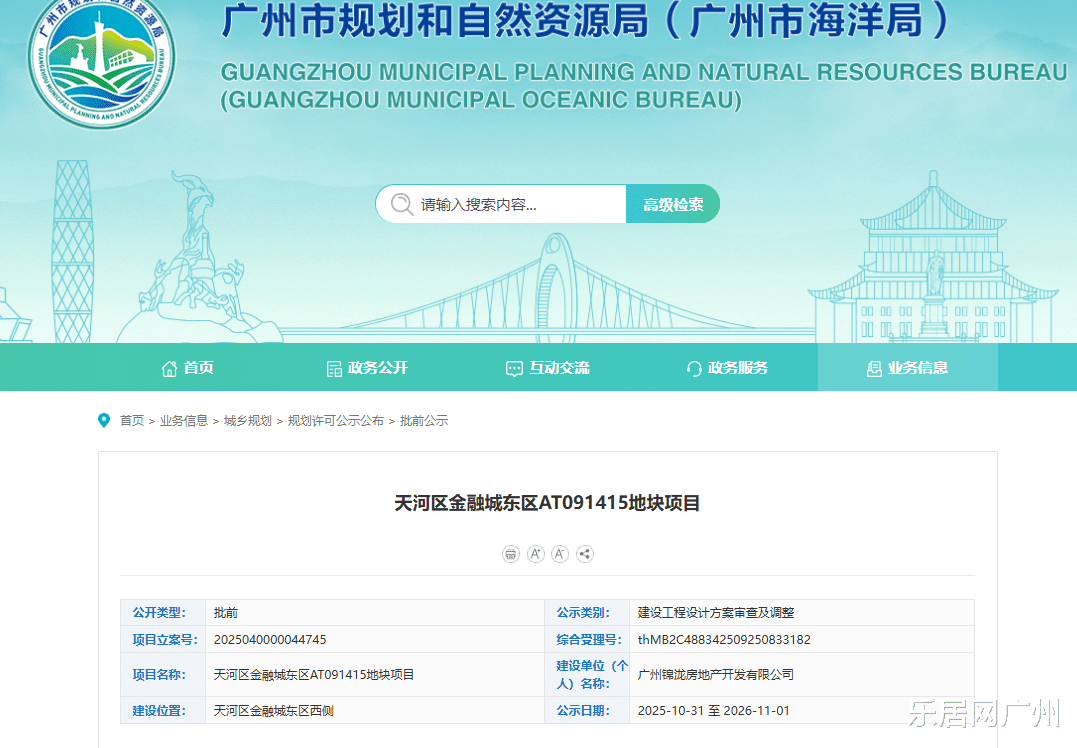This screenshot has height=748, width=1077.
Task: Open 批前公示 breadcrumb link
Action: click(424, 421)
